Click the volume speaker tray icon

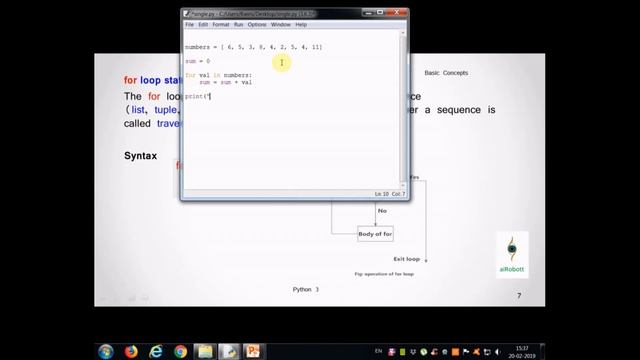(498, 352)
